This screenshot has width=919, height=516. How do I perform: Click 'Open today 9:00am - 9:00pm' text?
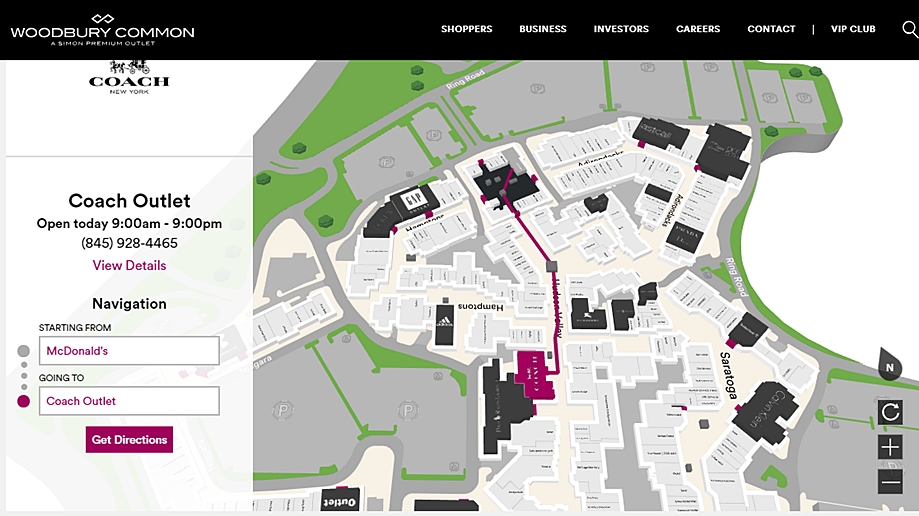pos(129,223)
